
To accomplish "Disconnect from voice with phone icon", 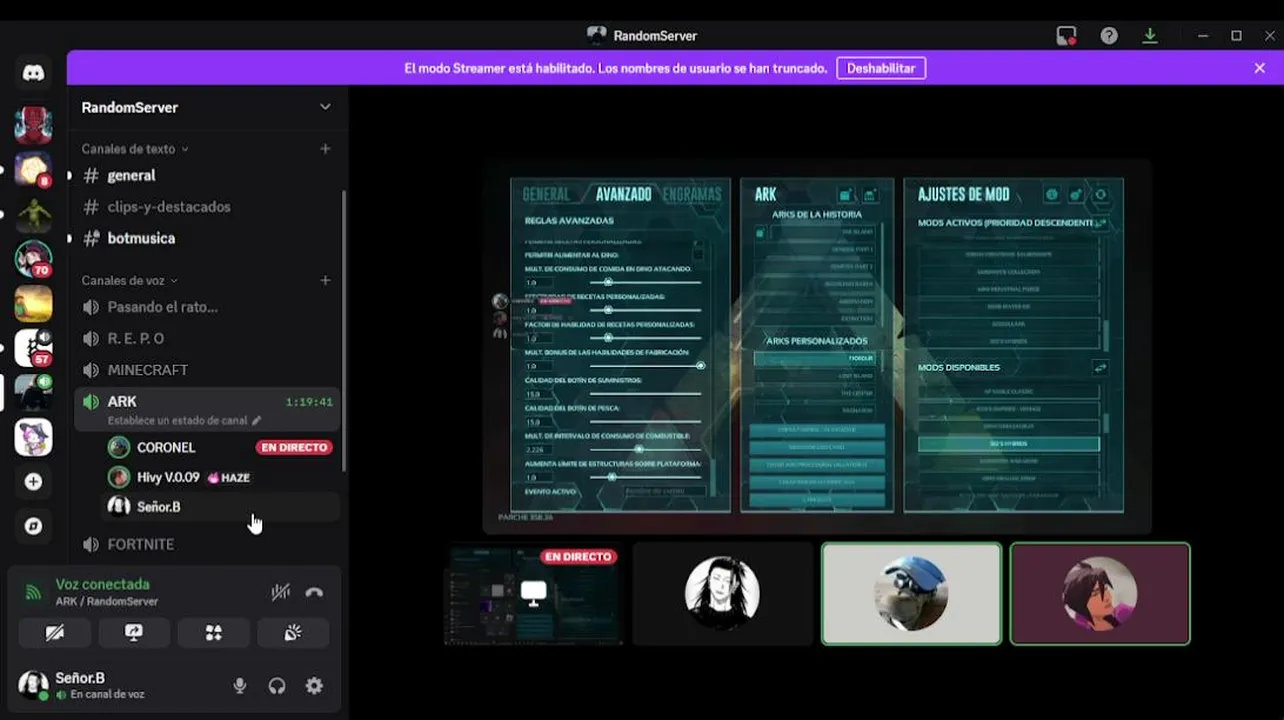I will tap(314, 592).
